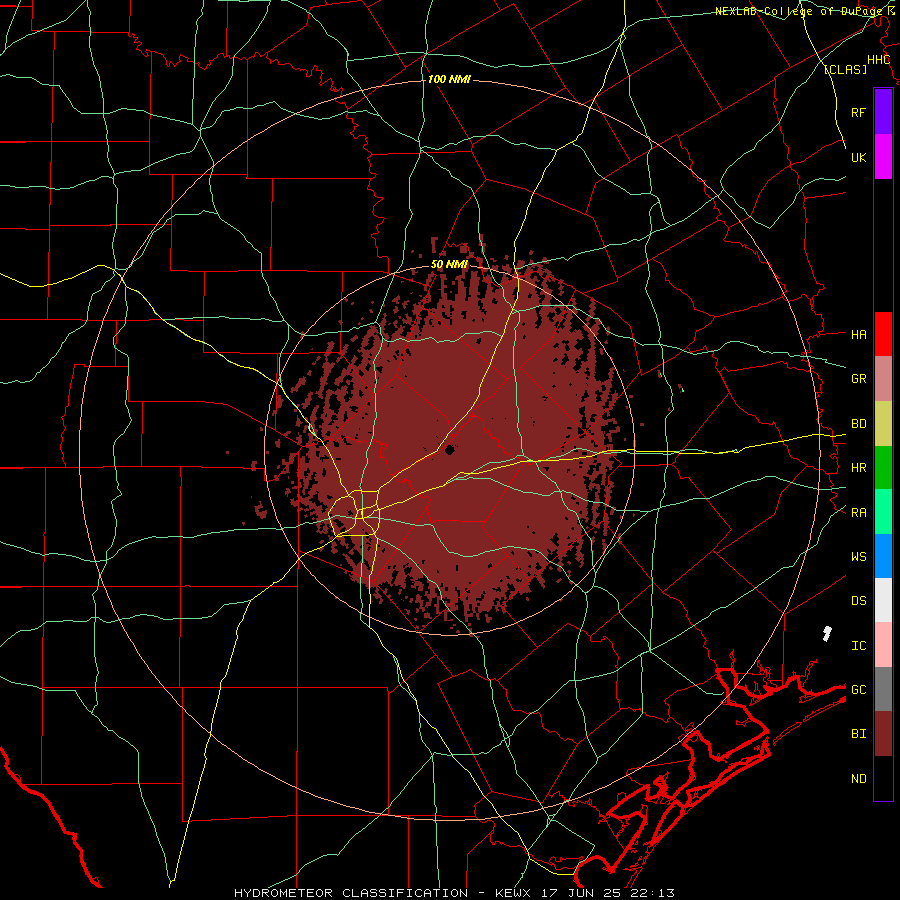Select the gray GC legend swatch
The height and width of the screenshot is (900, 900).
click(883, 689)
